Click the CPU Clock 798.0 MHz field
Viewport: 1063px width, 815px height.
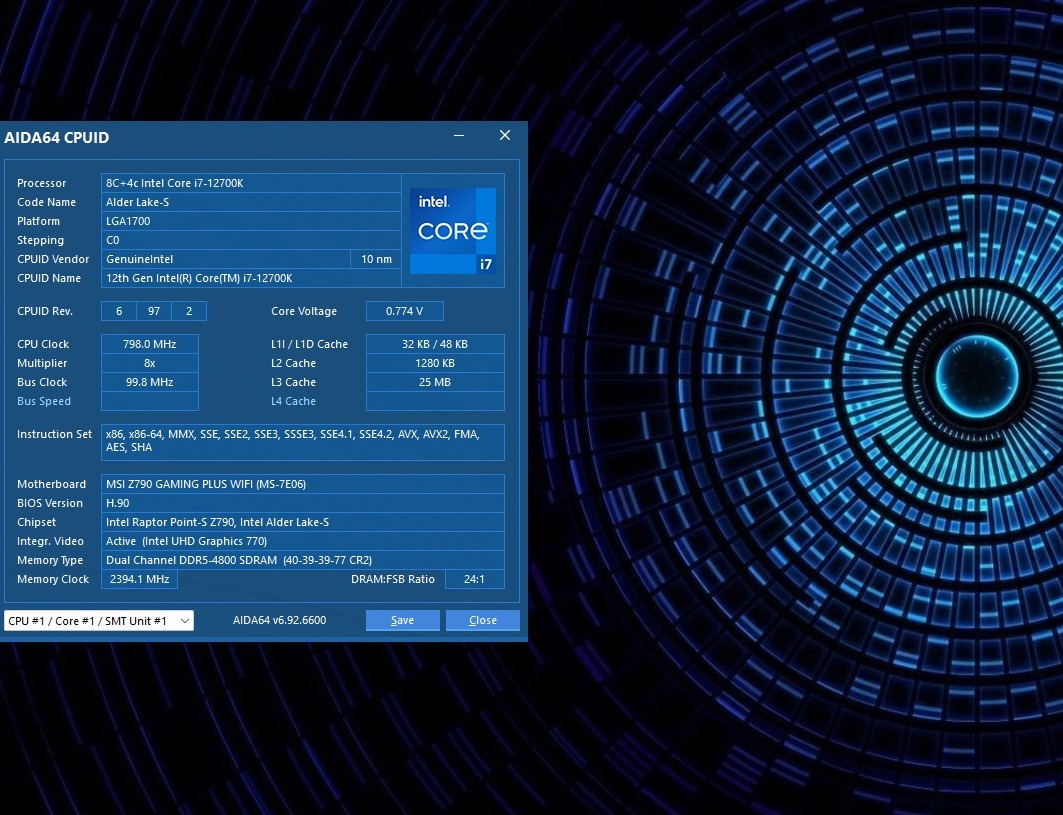click(149, 344)
